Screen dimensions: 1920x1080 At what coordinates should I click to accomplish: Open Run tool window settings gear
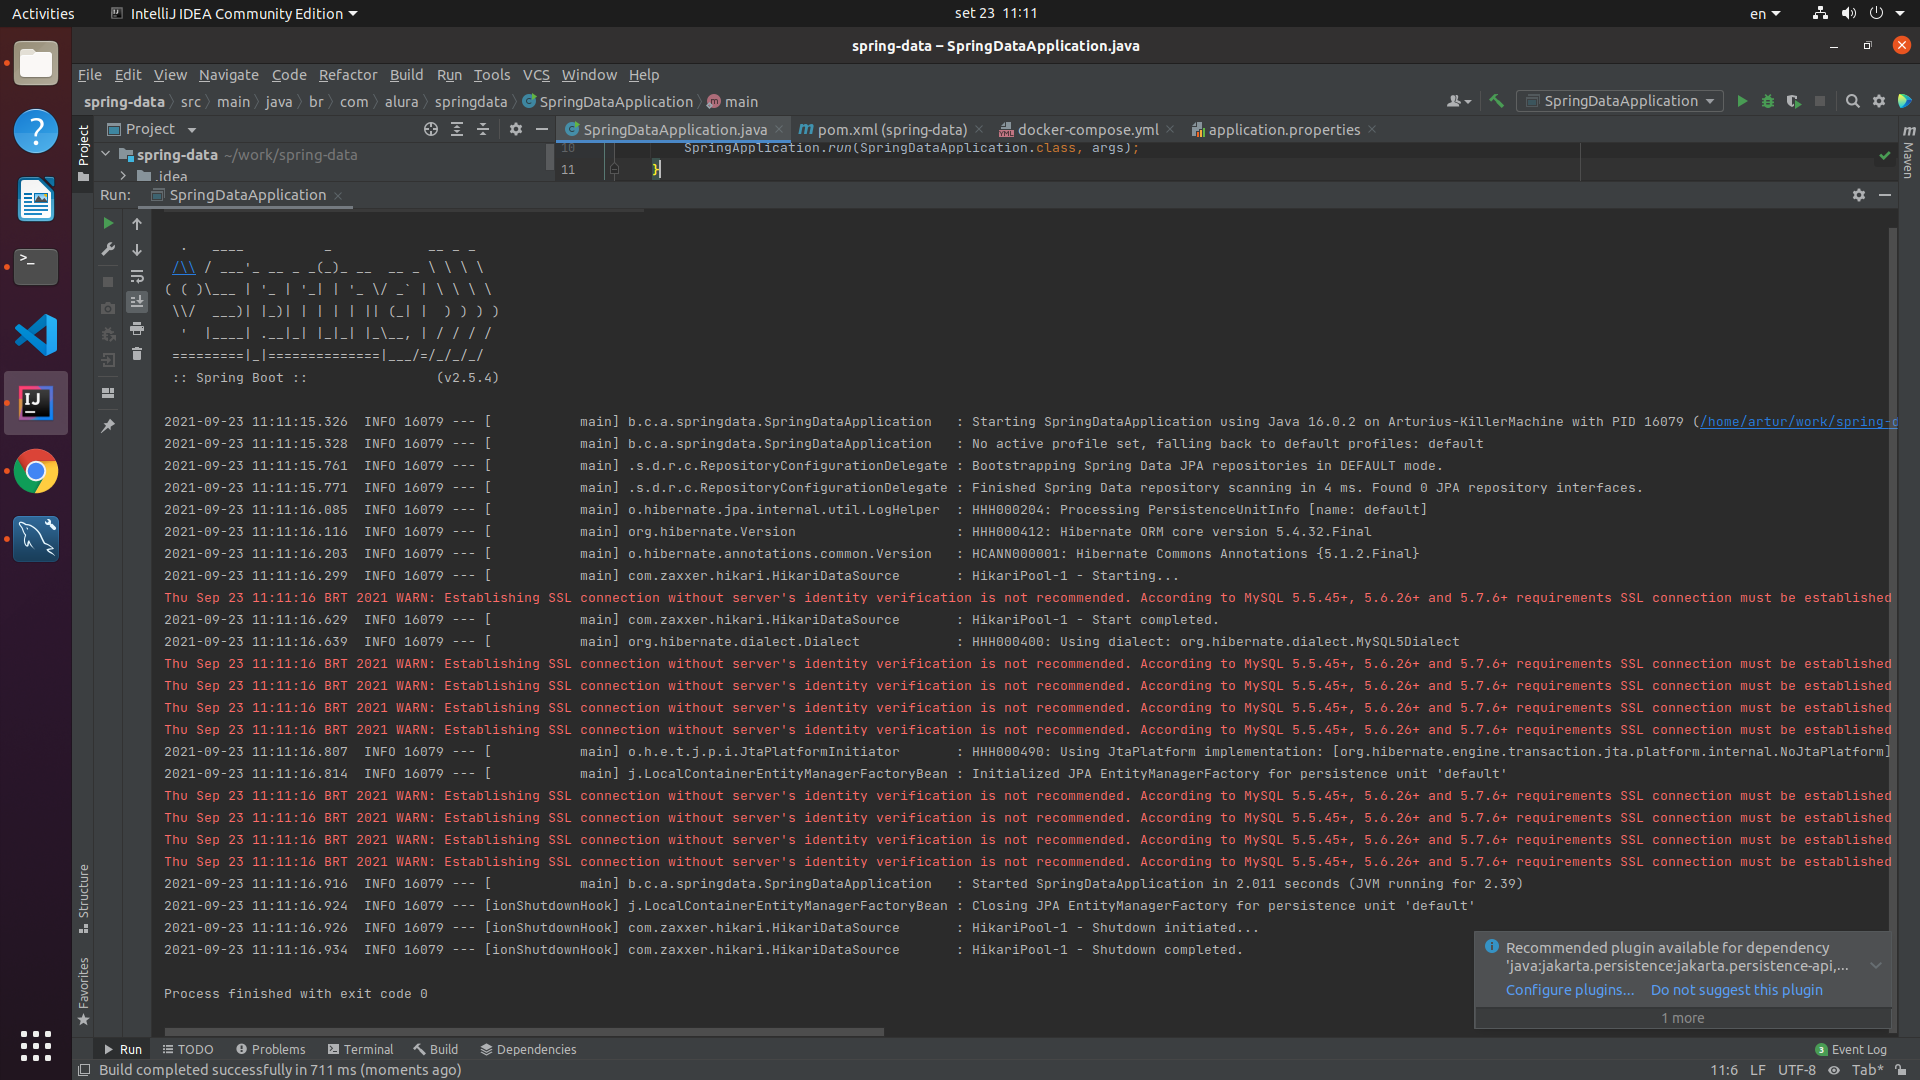[1859, 195]
